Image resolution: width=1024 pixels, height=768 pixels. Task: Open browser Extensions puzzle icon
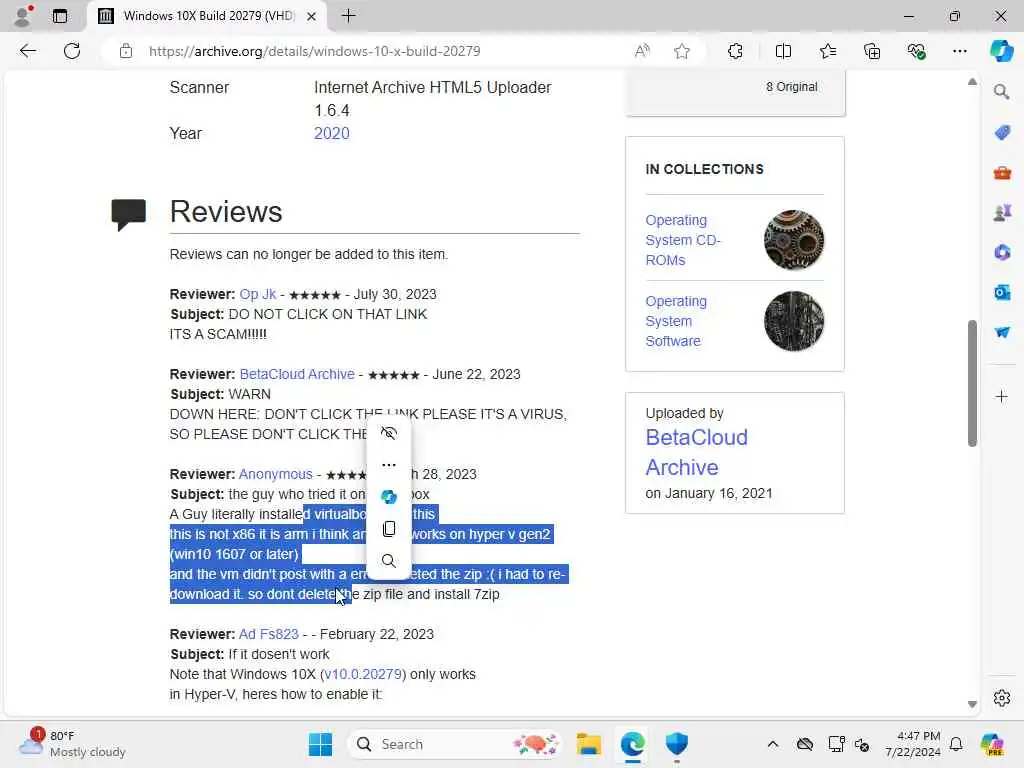tap(735, 51)
